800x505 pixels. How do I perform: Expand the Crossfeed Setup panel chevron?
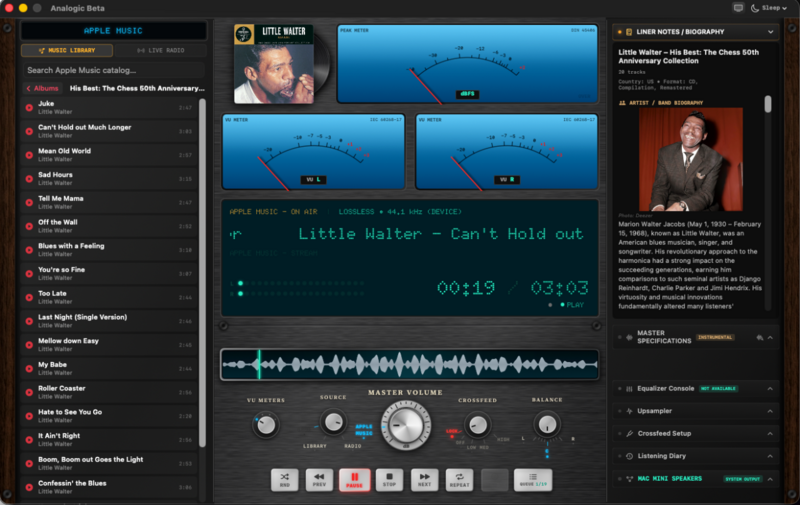770,434
